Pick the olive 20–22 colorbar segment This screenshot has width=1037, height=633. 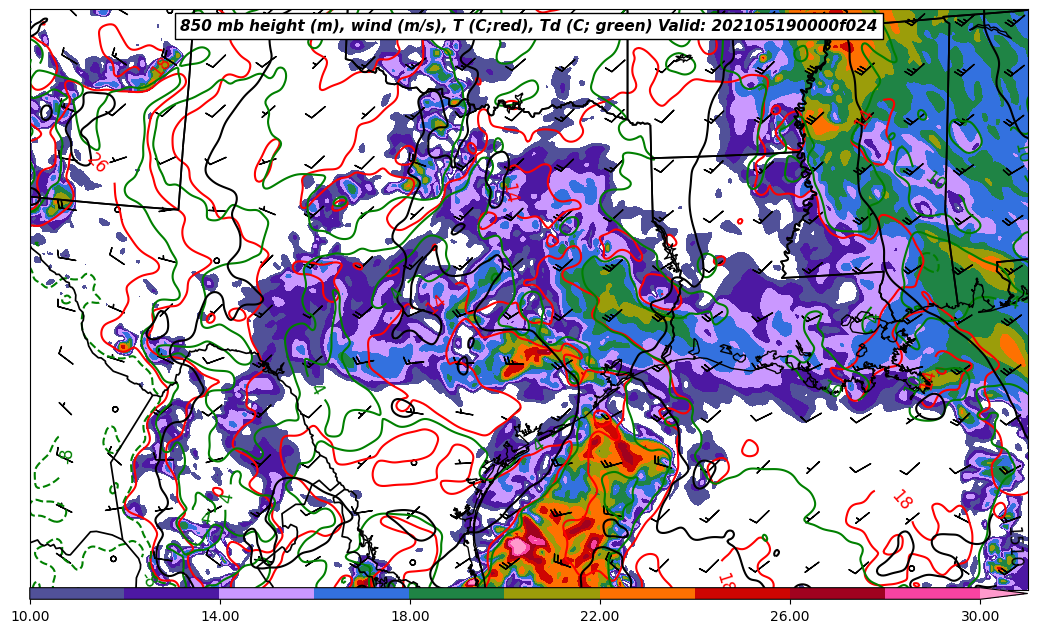tap(552, 593)
